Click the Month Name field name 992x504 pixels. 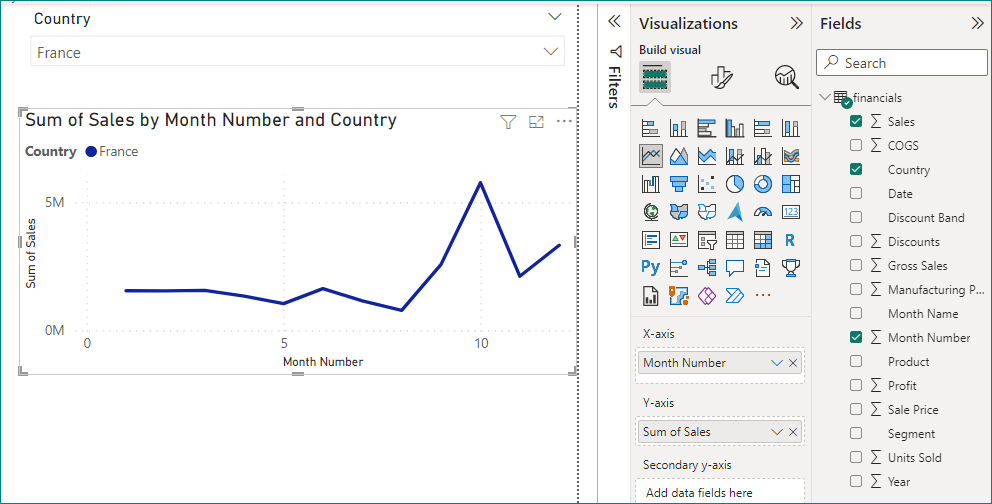click(923, 314)
